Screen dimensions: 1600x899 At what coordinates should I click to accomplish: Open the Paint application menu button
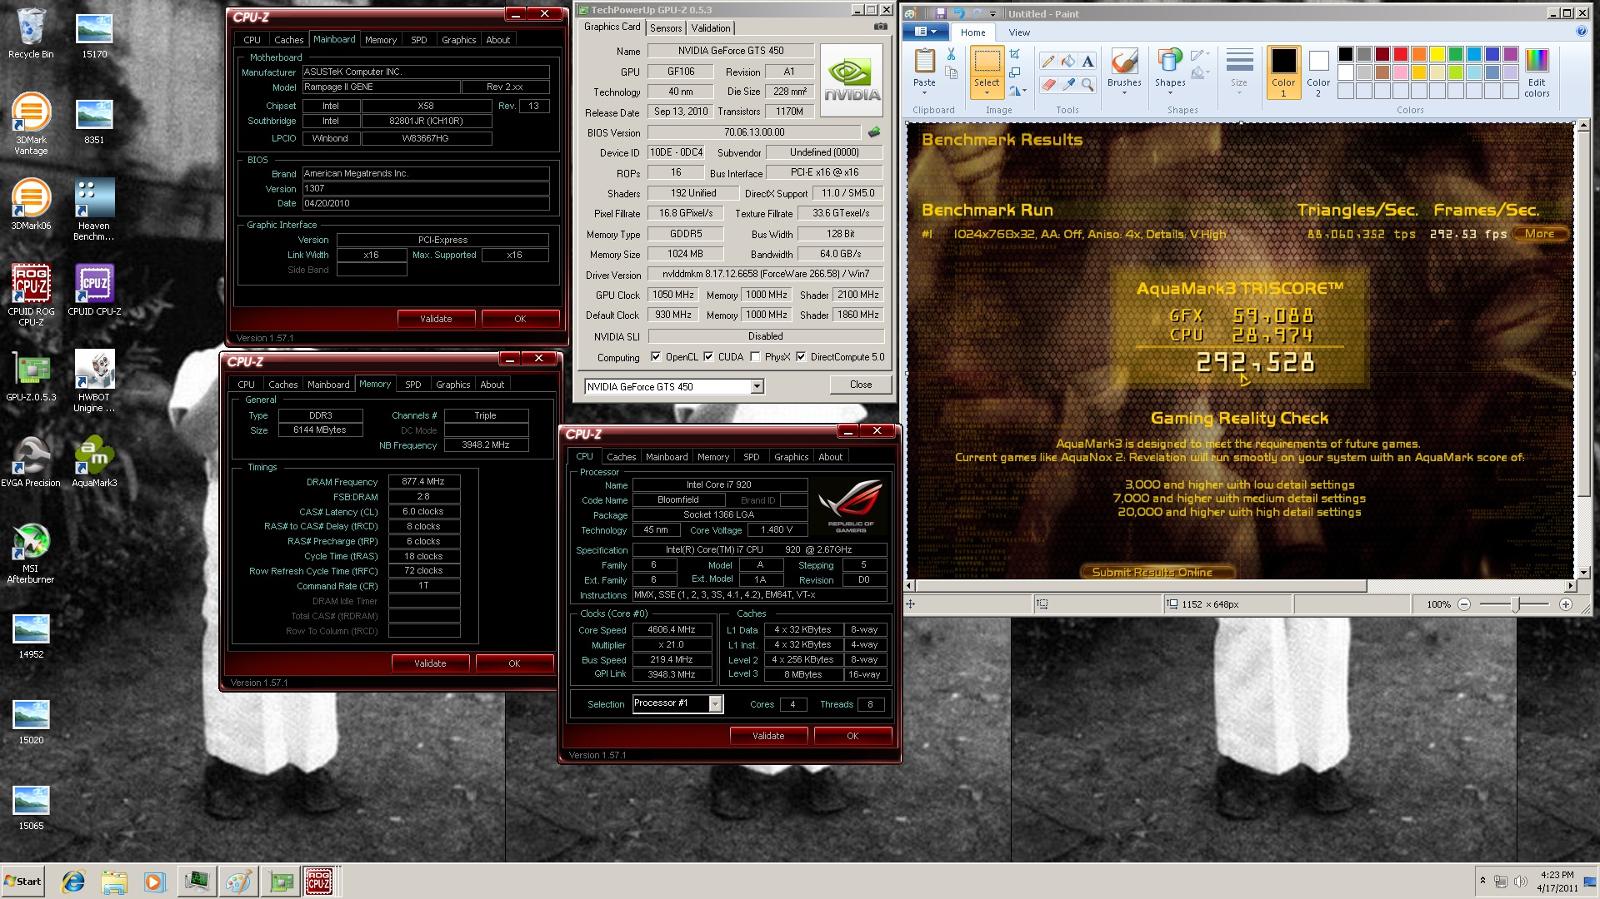[x=926, y=32]
